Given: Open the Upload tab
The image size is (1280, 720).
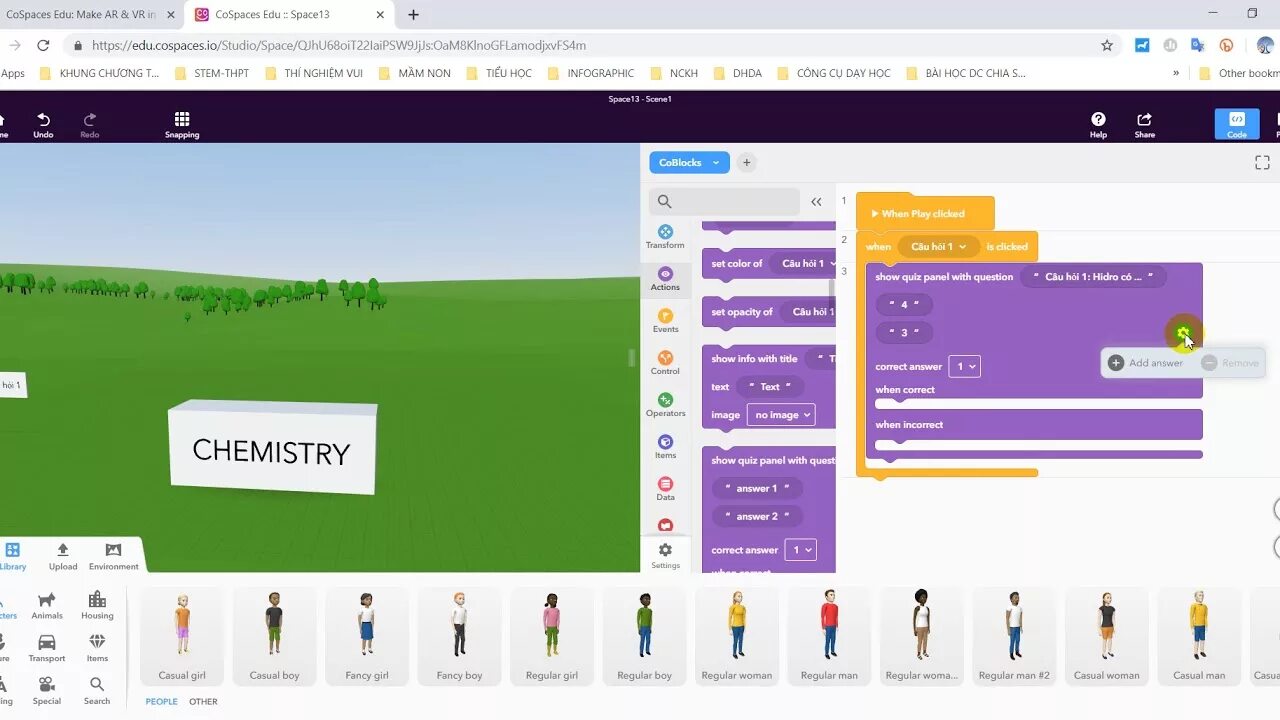Looking at the screenshot, I should pos(63,556).
